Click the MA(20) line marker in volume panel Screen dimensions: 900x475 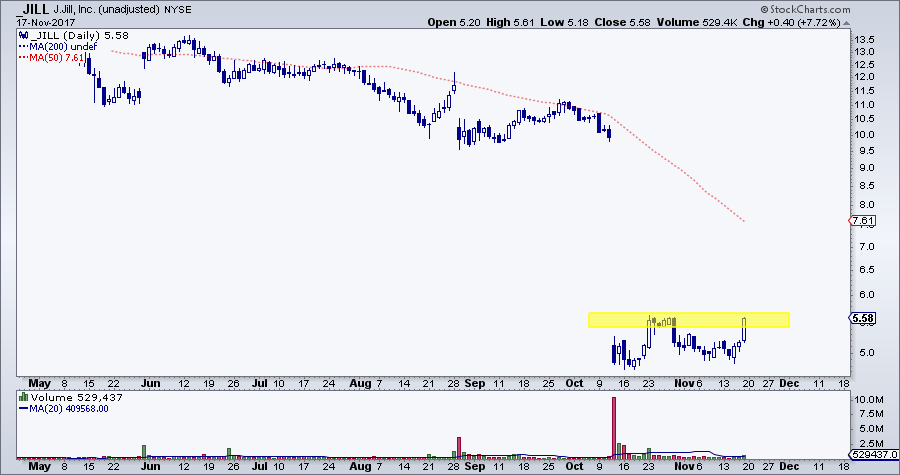[22, 407]
